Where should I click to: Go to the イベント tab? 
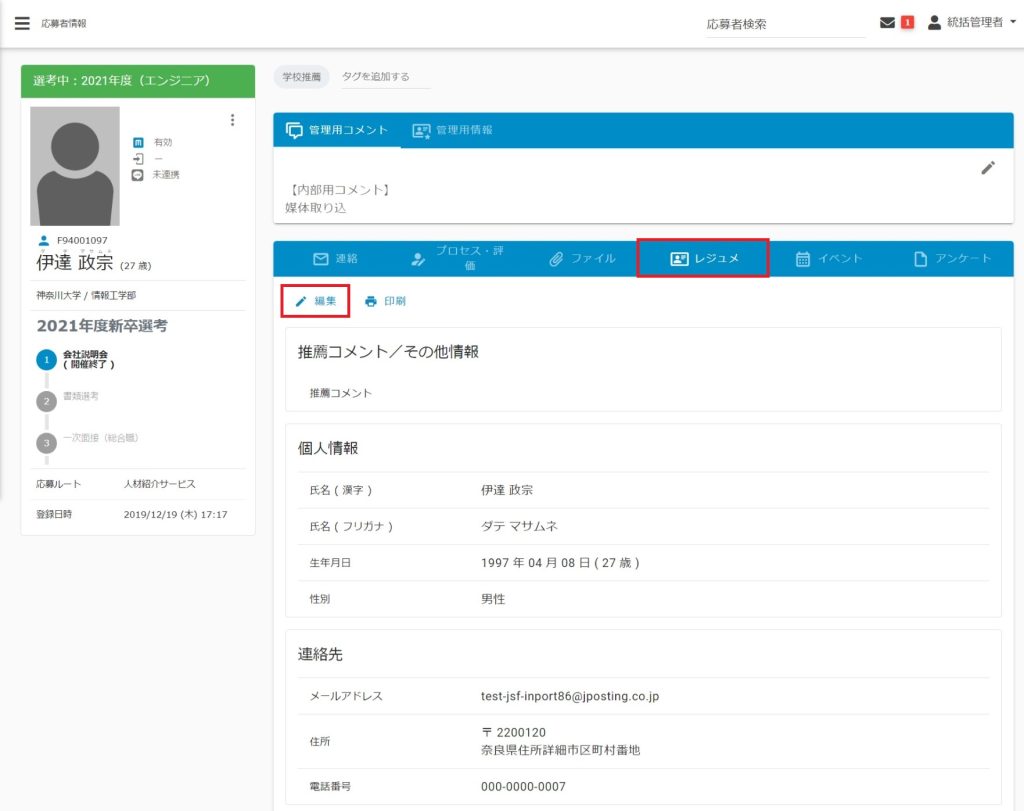point(828,259)
